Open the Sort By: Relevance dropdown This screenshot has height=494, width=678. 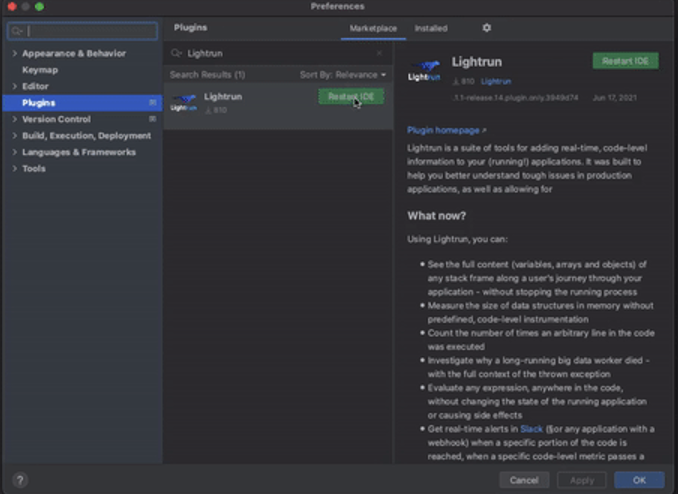point(343,75)
